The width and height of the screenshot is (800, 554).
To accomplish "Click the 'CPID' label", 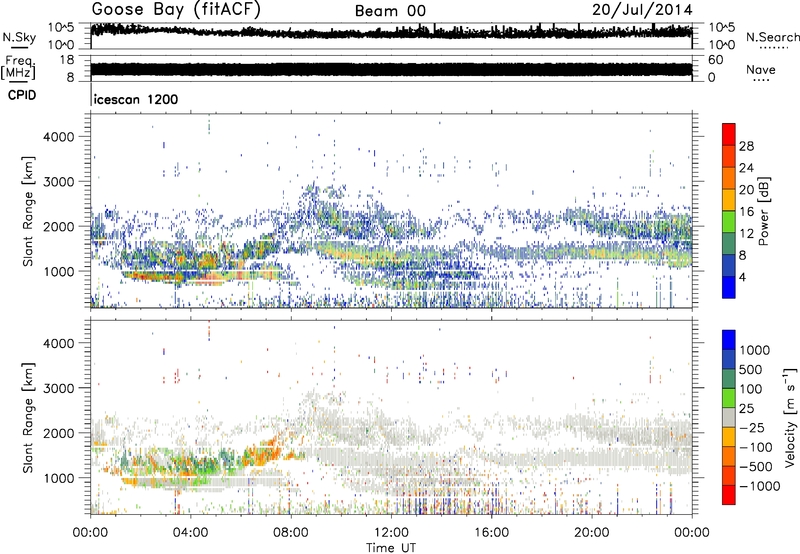I will click(22, 95).
